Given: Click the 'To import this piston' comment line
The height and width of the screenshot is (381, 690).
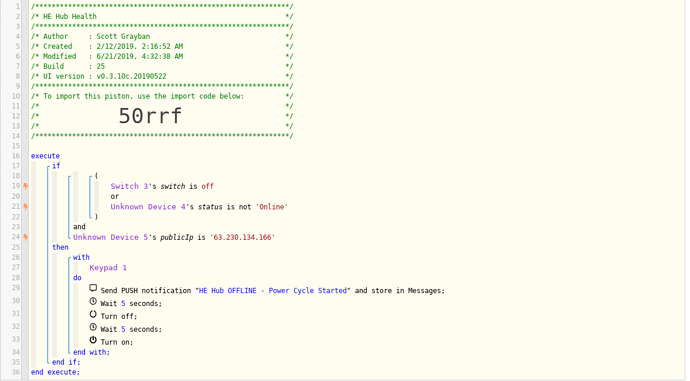Looking at the screenshot, I should click(x=143, y=96).
